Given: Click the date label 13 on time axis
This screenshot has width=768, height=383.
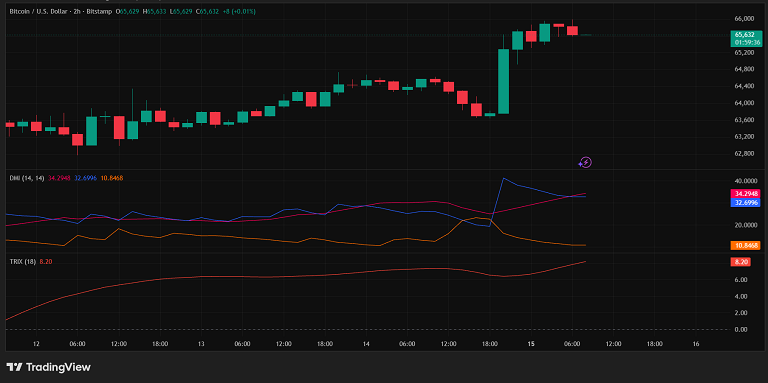Looking at the screenshot, I should 201,344.
